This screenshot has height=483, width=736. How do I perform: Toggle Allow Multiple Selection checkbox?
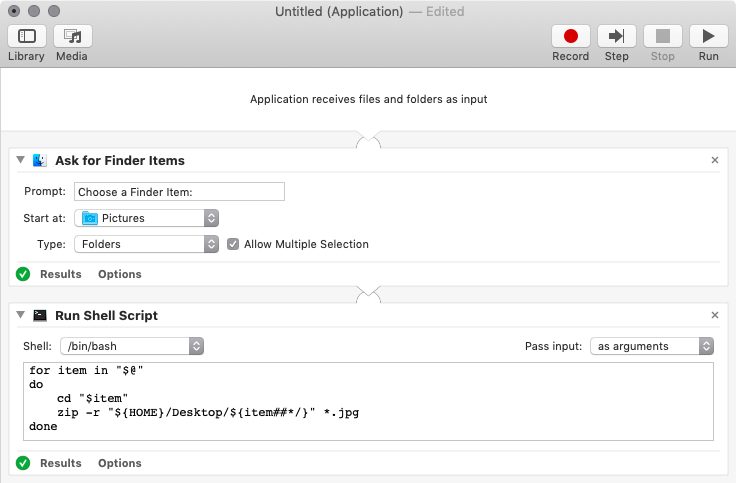[233, 244]
